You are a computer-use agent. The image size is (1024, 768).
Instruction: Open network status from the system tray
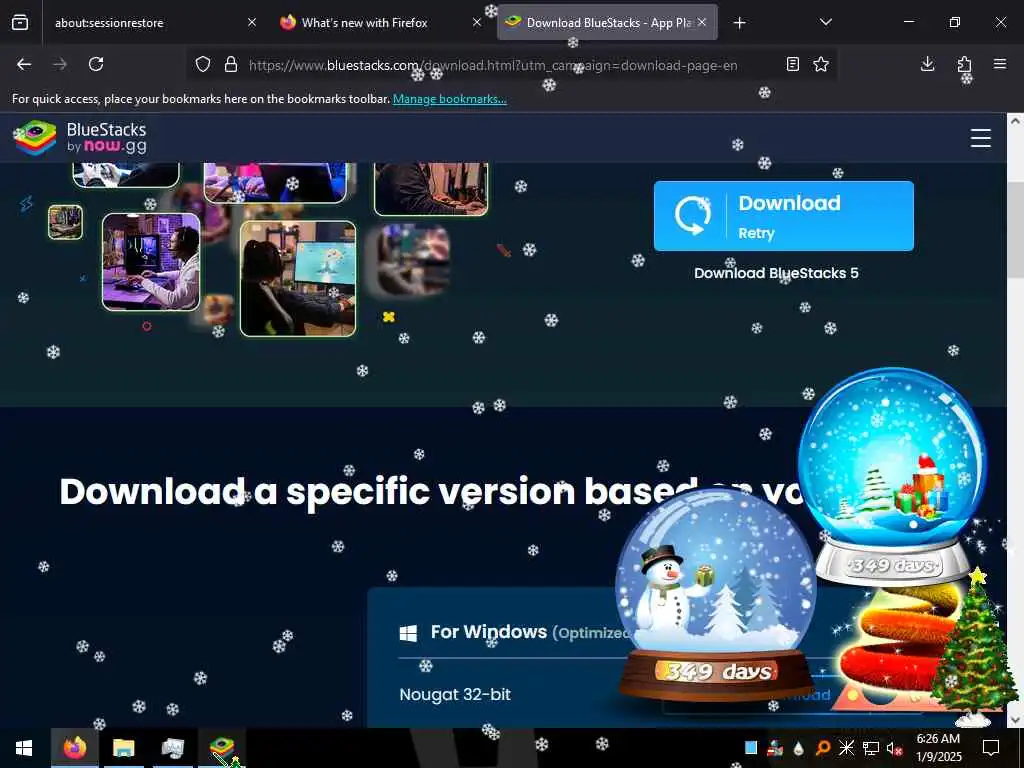(871, 748)
